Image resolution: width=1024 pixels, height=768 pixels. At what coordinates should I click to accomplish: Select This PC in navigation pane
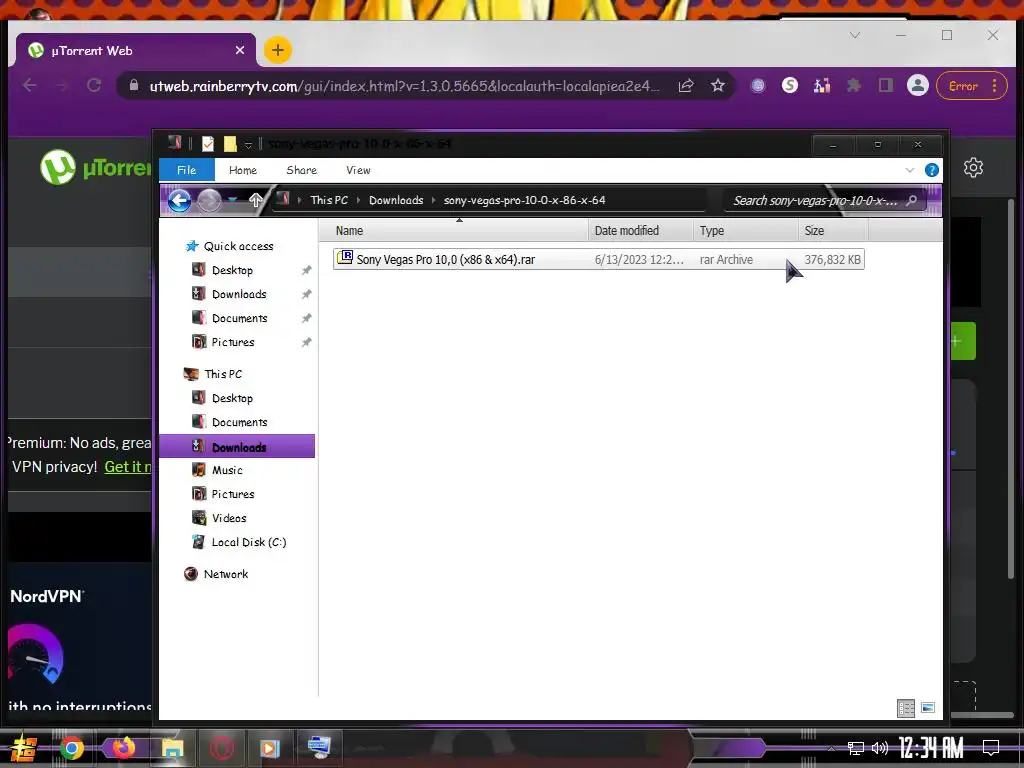tap(223, 374)
